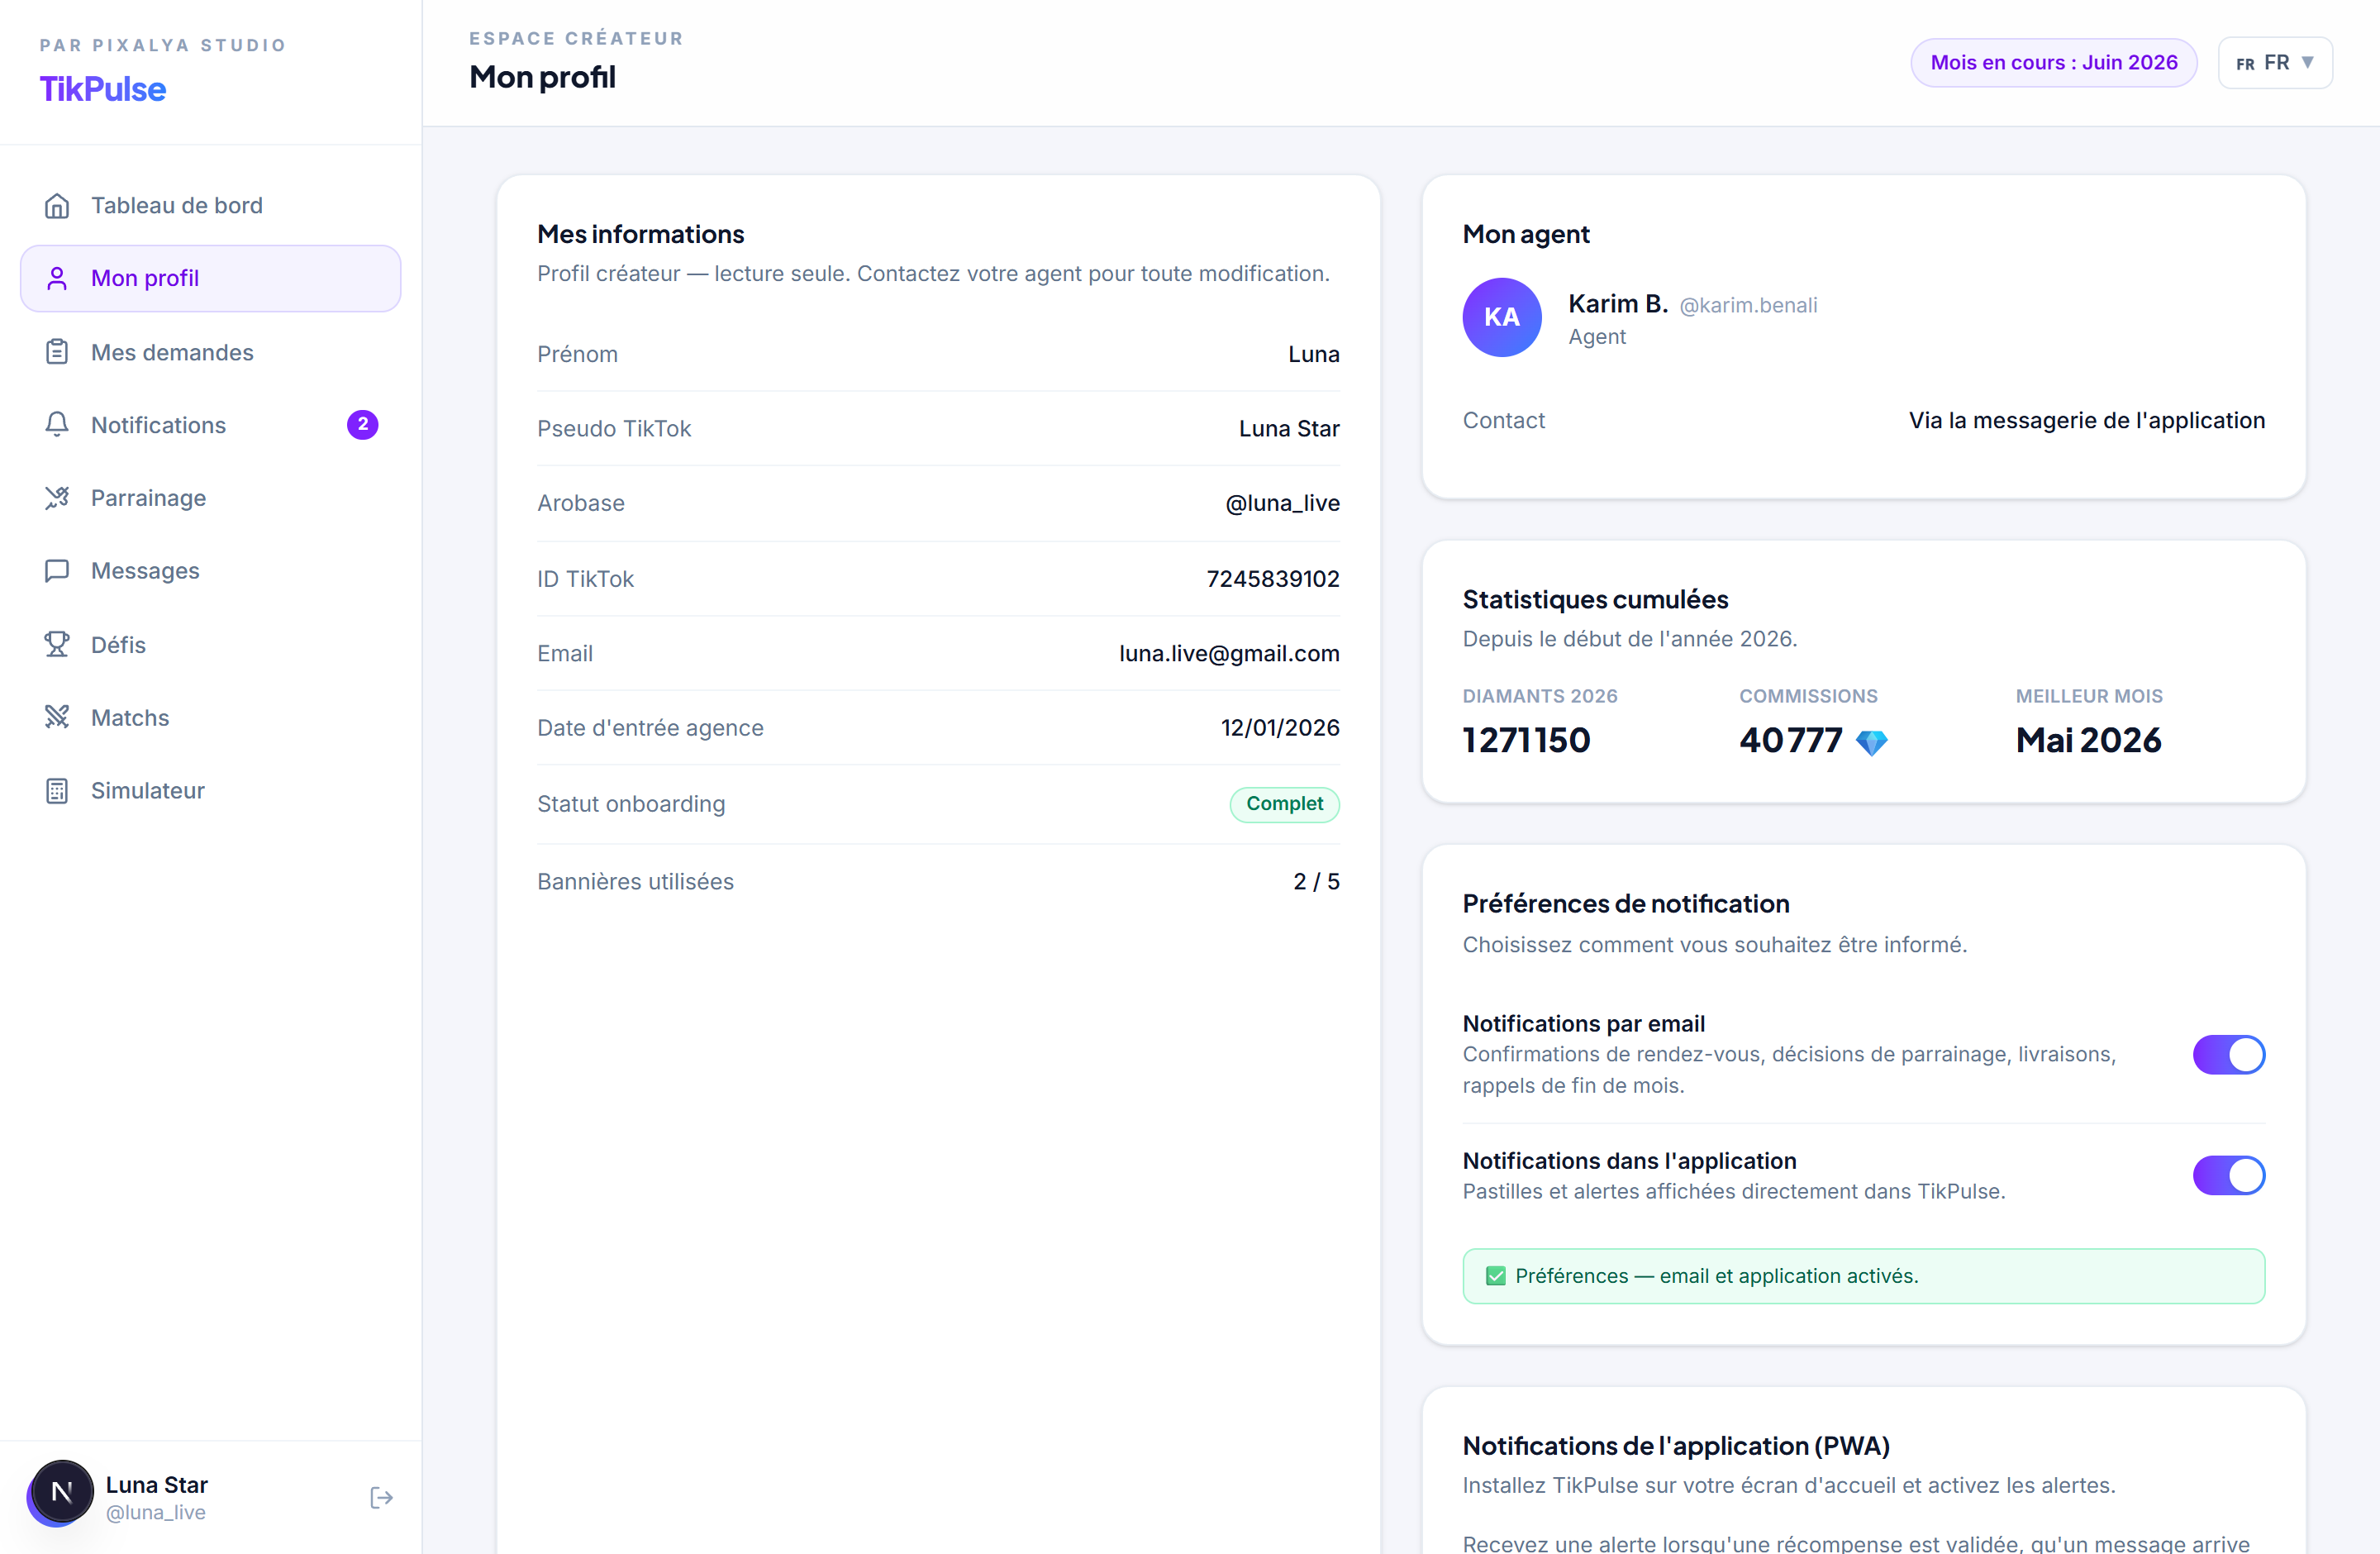Click the home icon beside Tableau de bord

[x=57, y=205]
